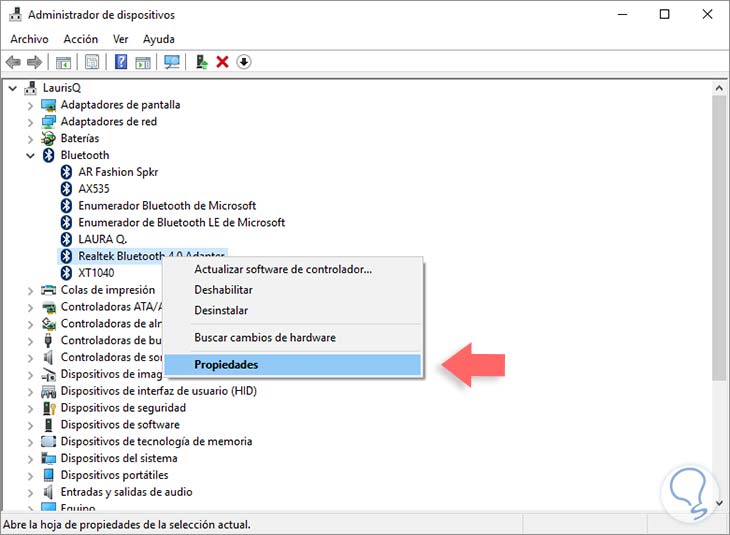730x535 pixels.
Task: Click the Dispositivos de seguridad icon
Action: [48, 408]
